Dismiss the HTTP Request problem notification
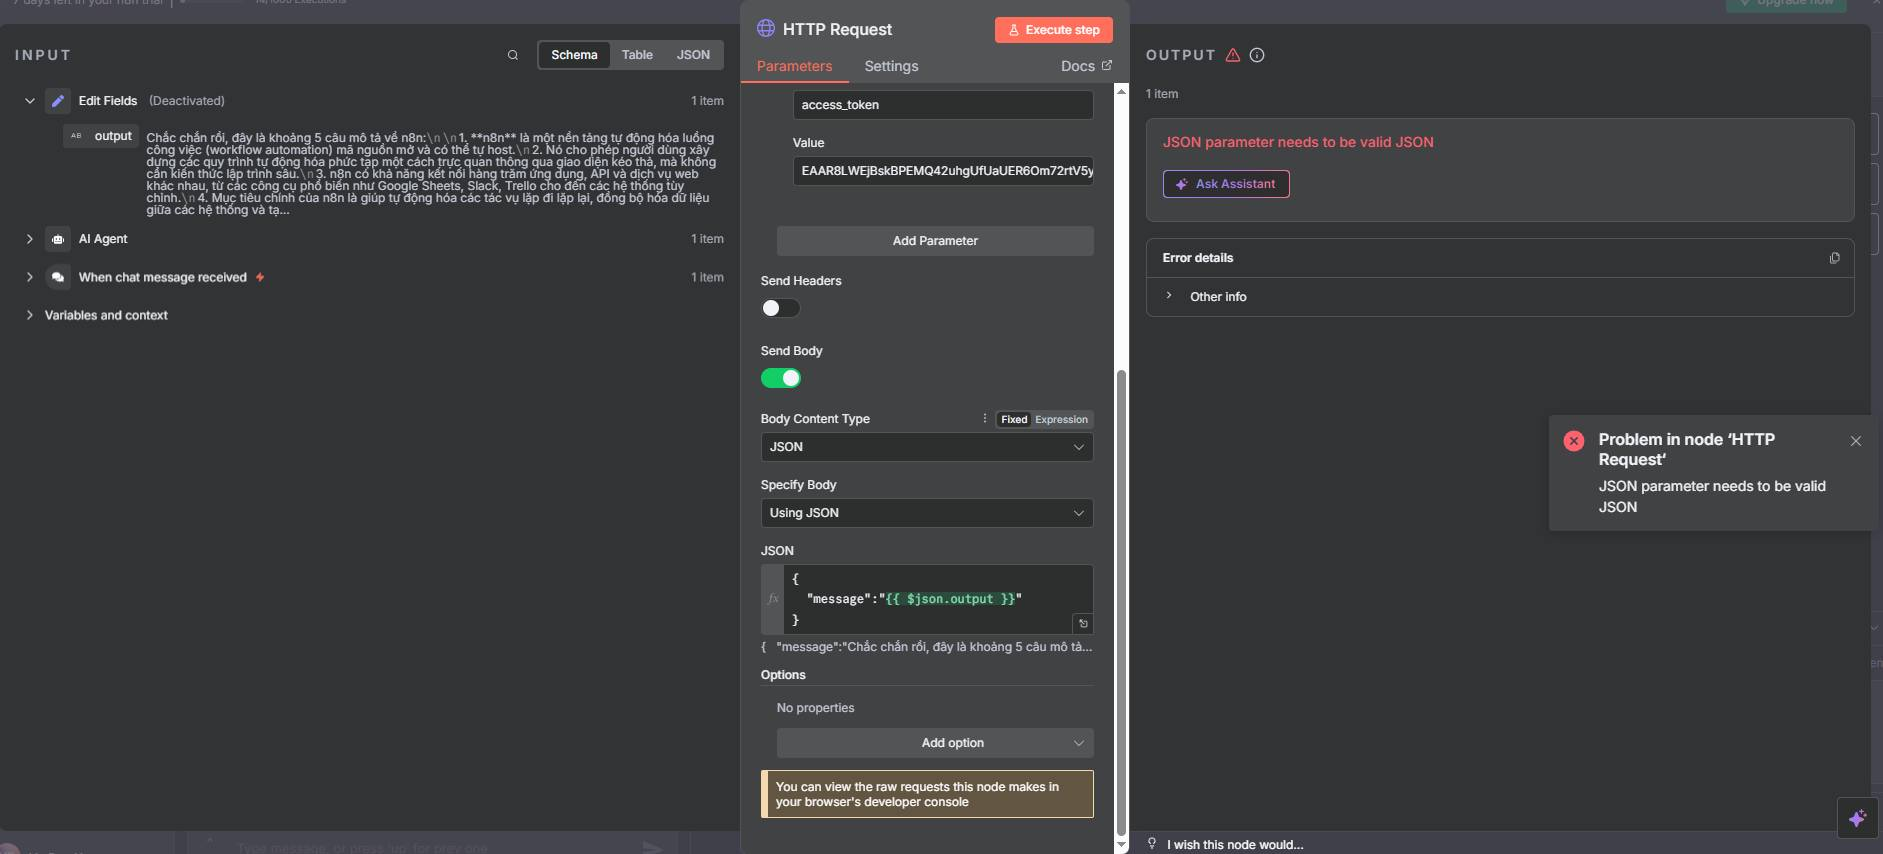The image size is (1883, 854). coord(1855,441)
